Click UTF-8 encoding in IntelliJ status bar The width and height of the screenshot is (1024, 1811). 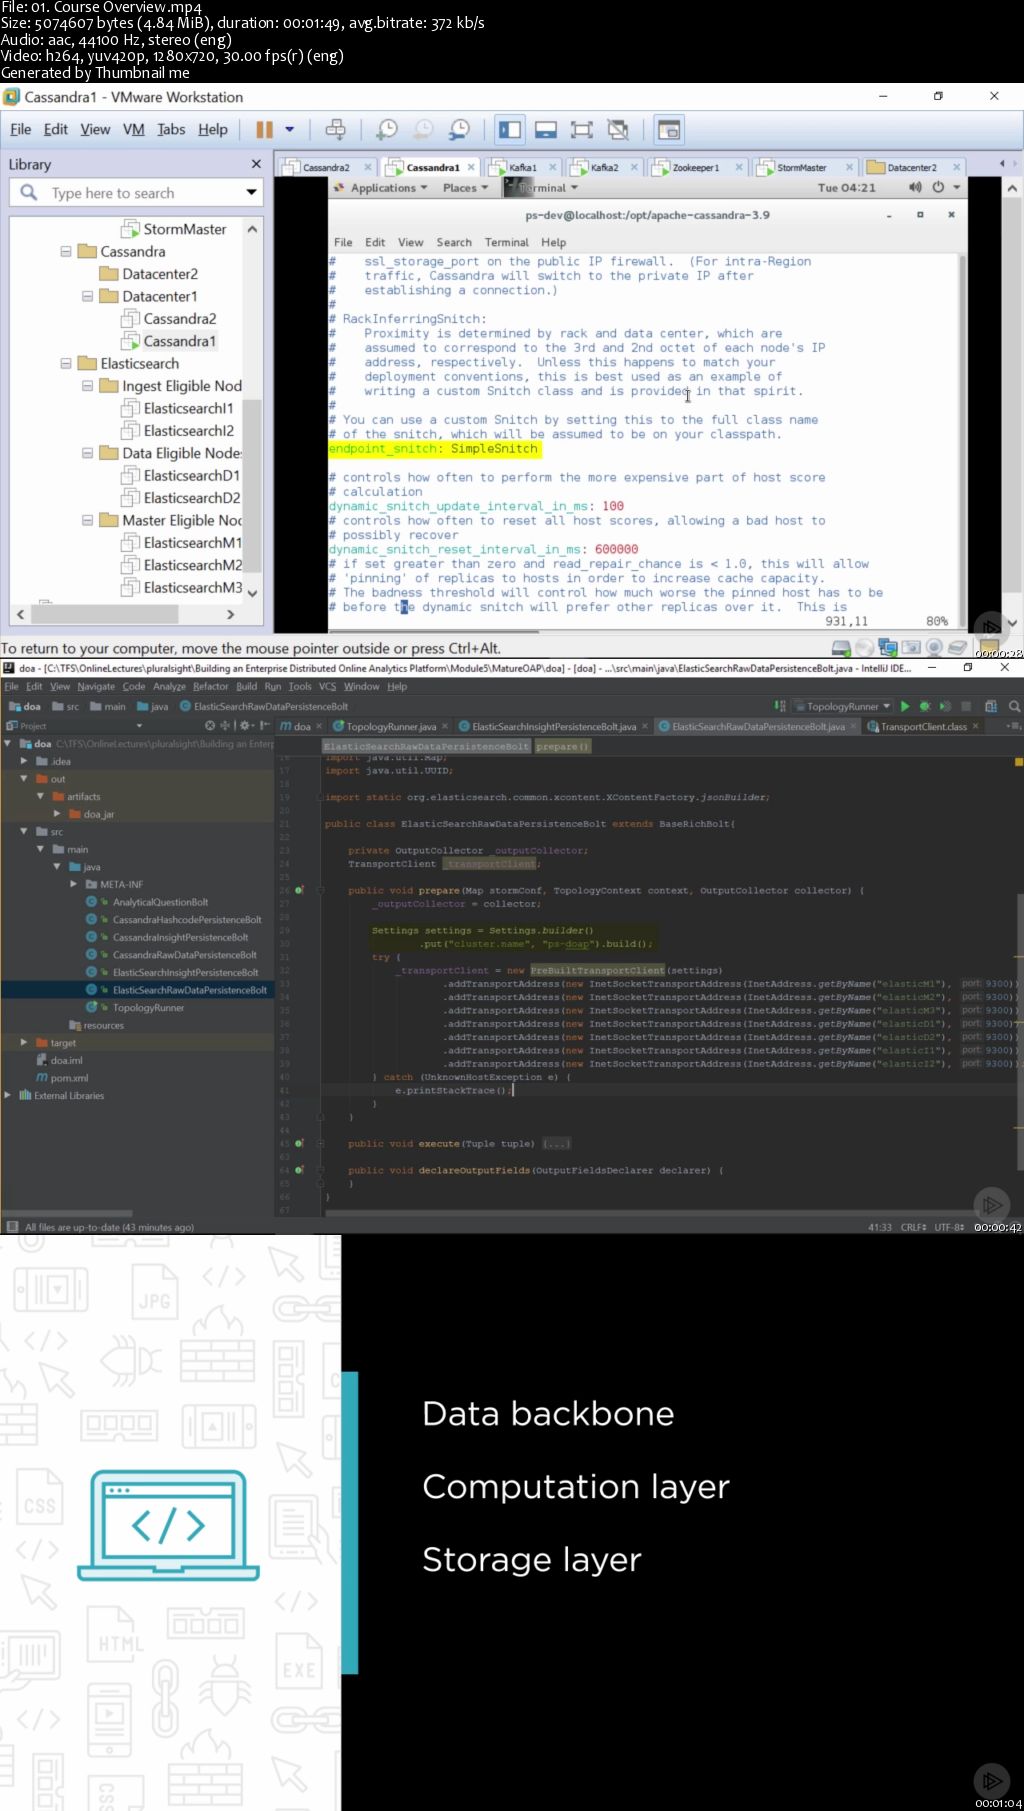(x=949, y=1227)
